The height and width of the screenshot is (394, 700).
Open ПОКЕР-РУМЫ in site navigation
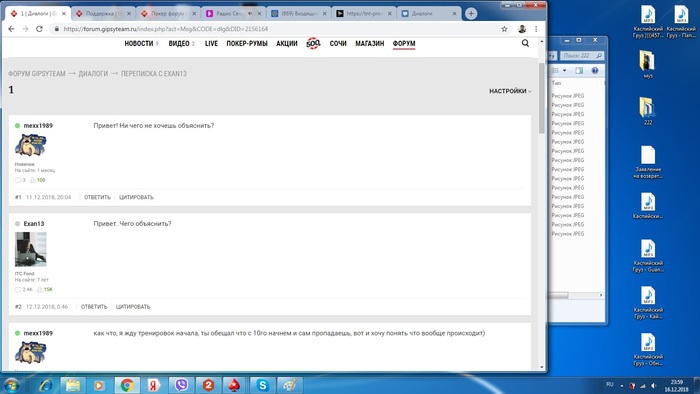[x=247, y=43]
